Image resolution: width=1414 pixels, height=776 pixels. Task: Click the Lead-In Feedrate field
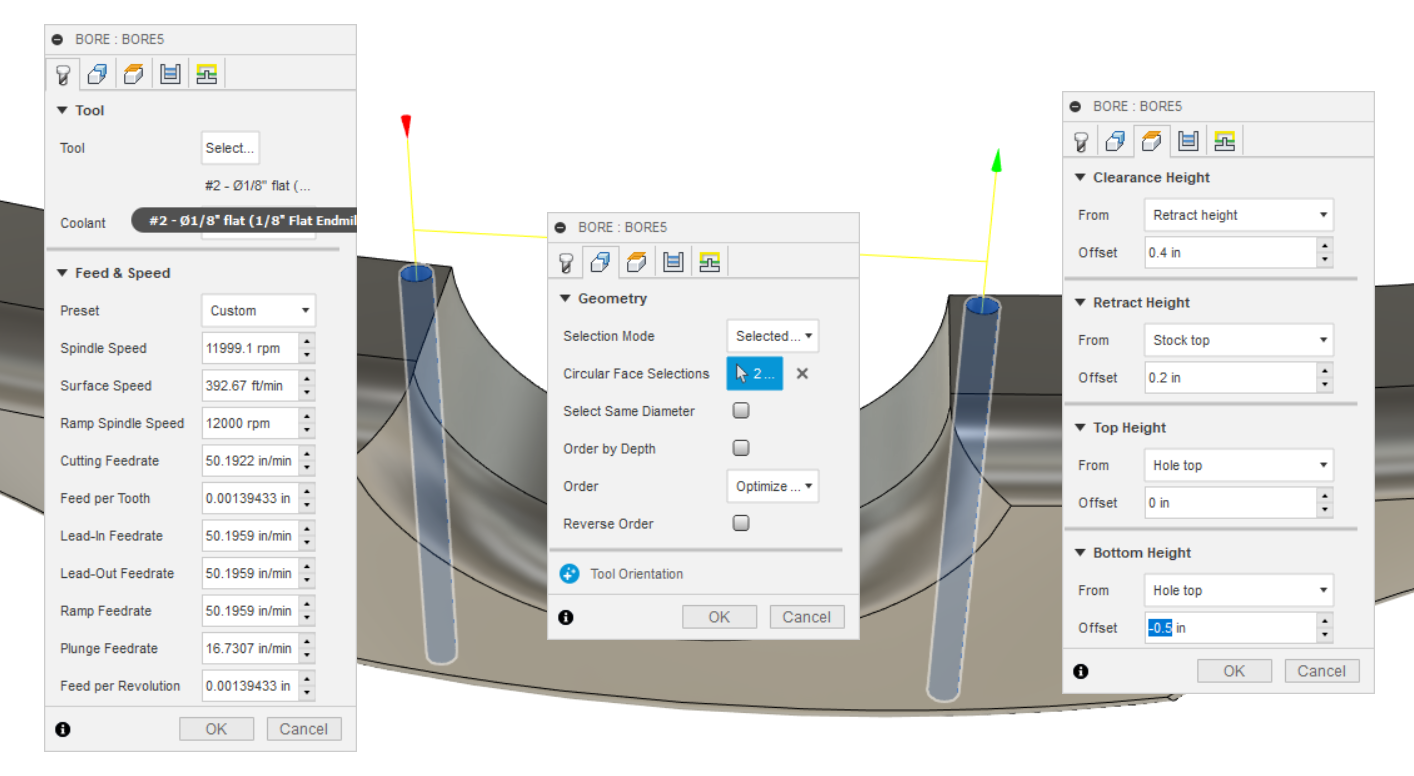[x=250, y=536]
